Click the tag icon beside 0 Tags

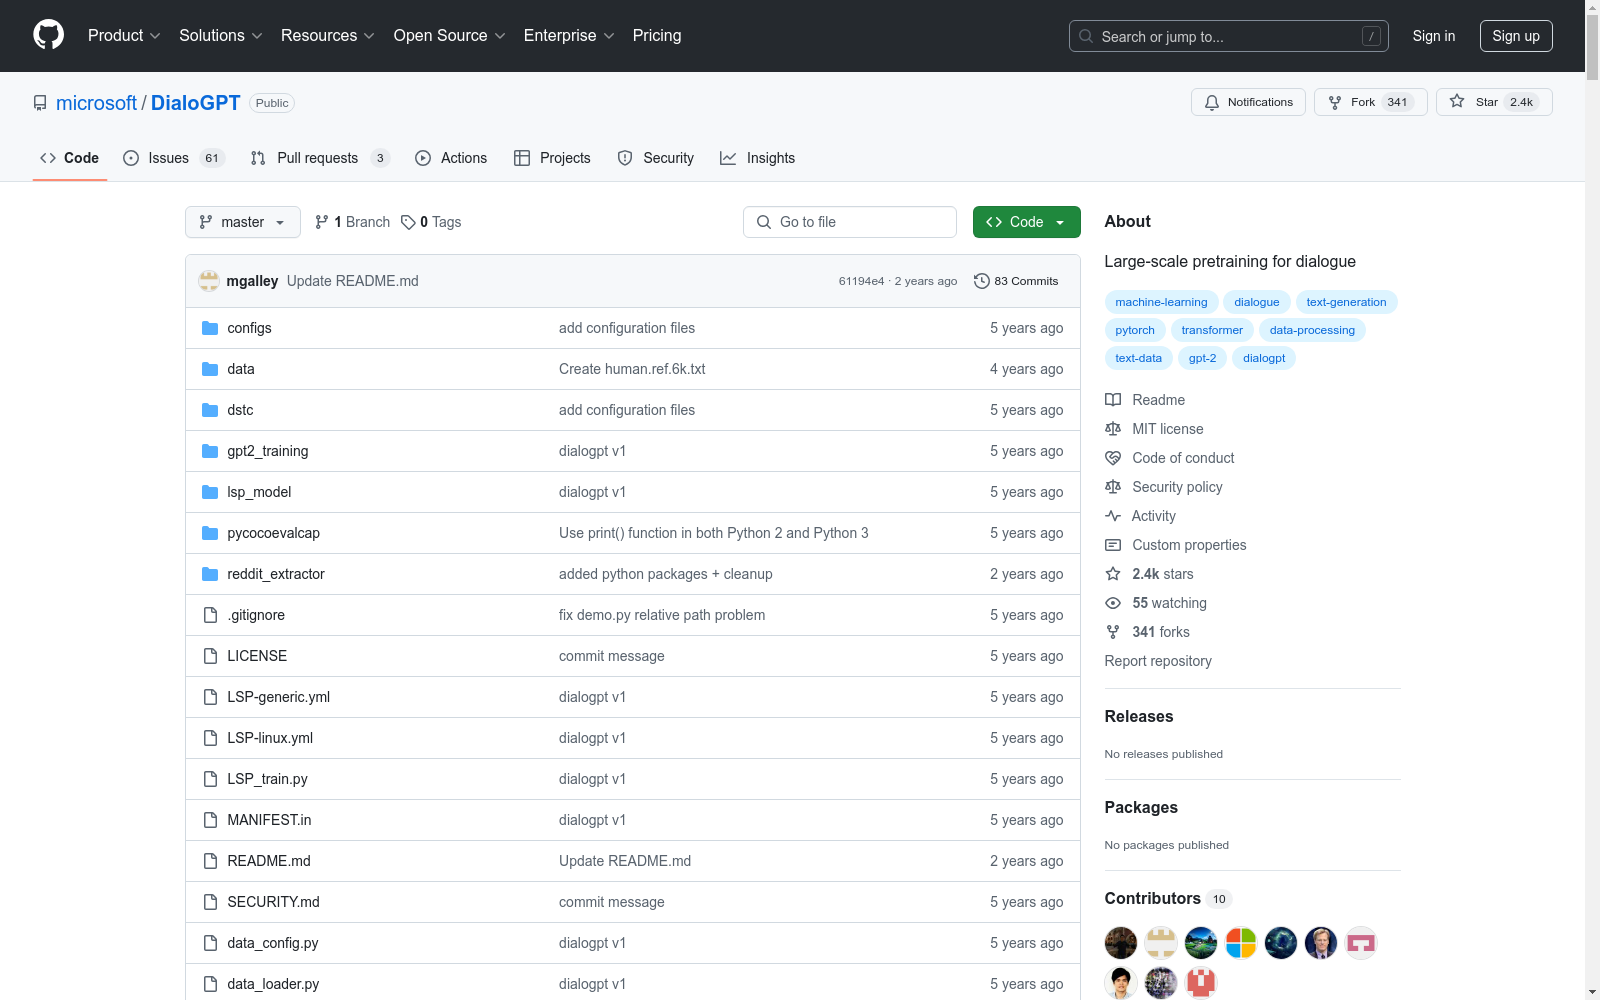point(408,222)
